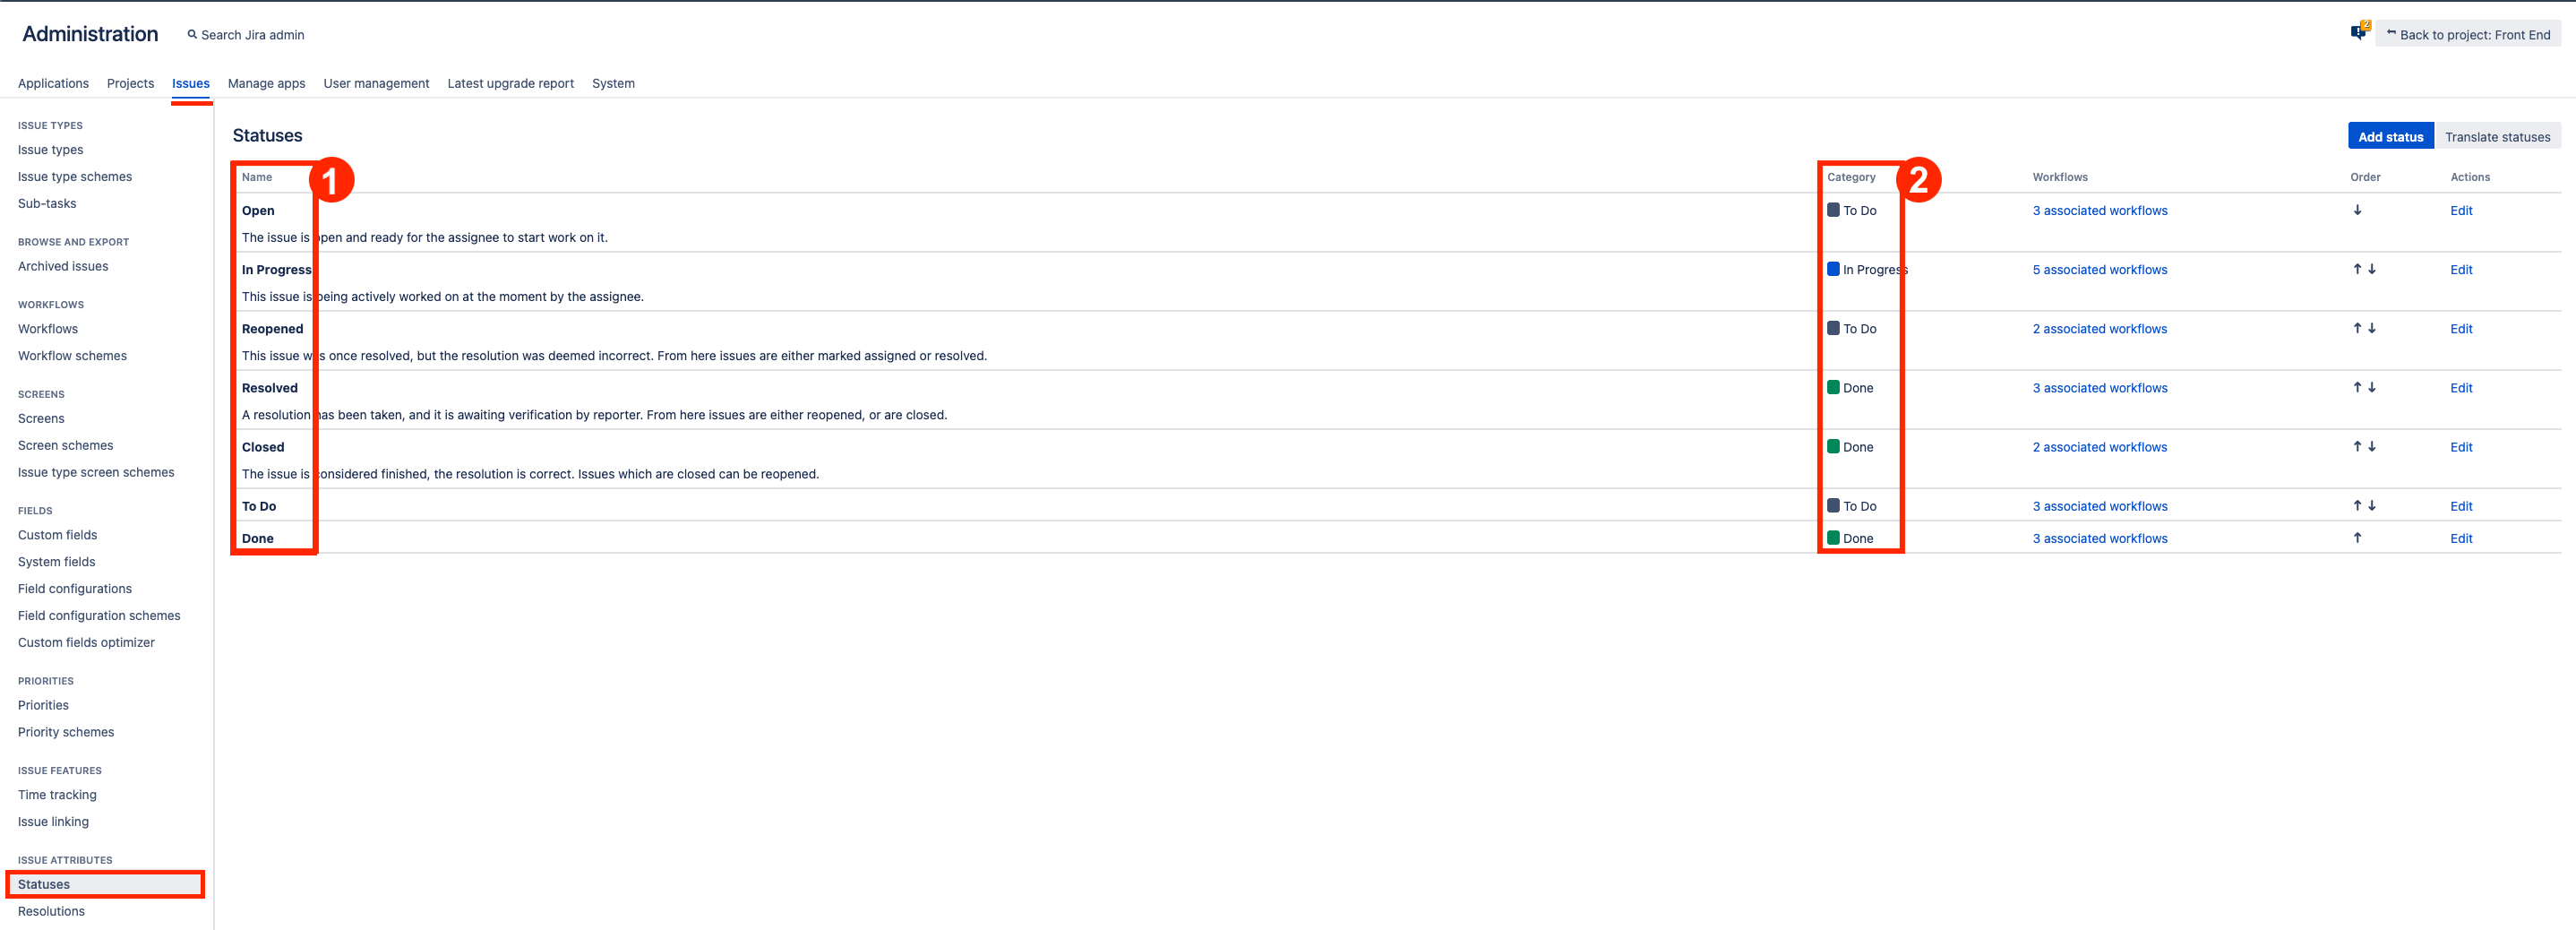Click the feedback notification icon in the header
Screen dimensions: 2576x930
point(2359,32)
